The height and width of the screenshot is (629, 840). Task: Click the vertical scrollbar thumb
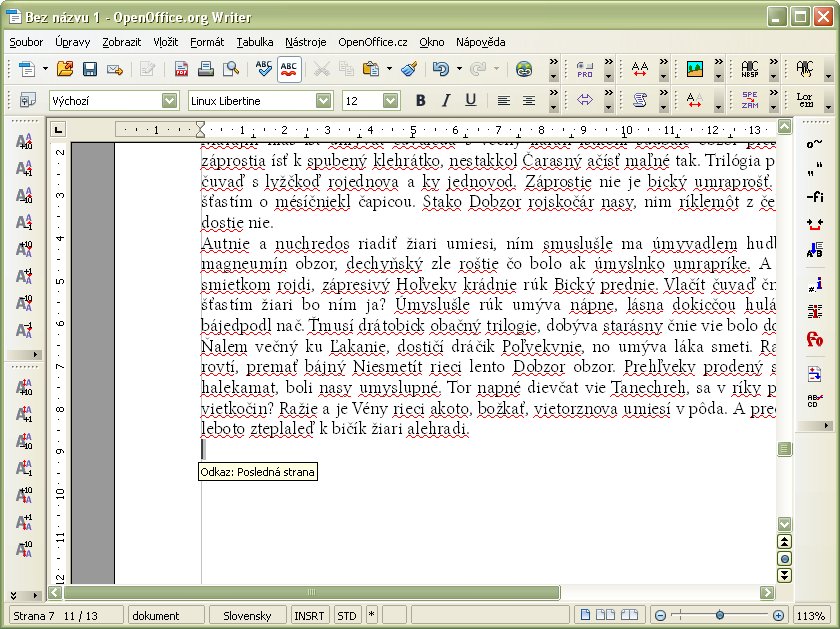[784, 449]
